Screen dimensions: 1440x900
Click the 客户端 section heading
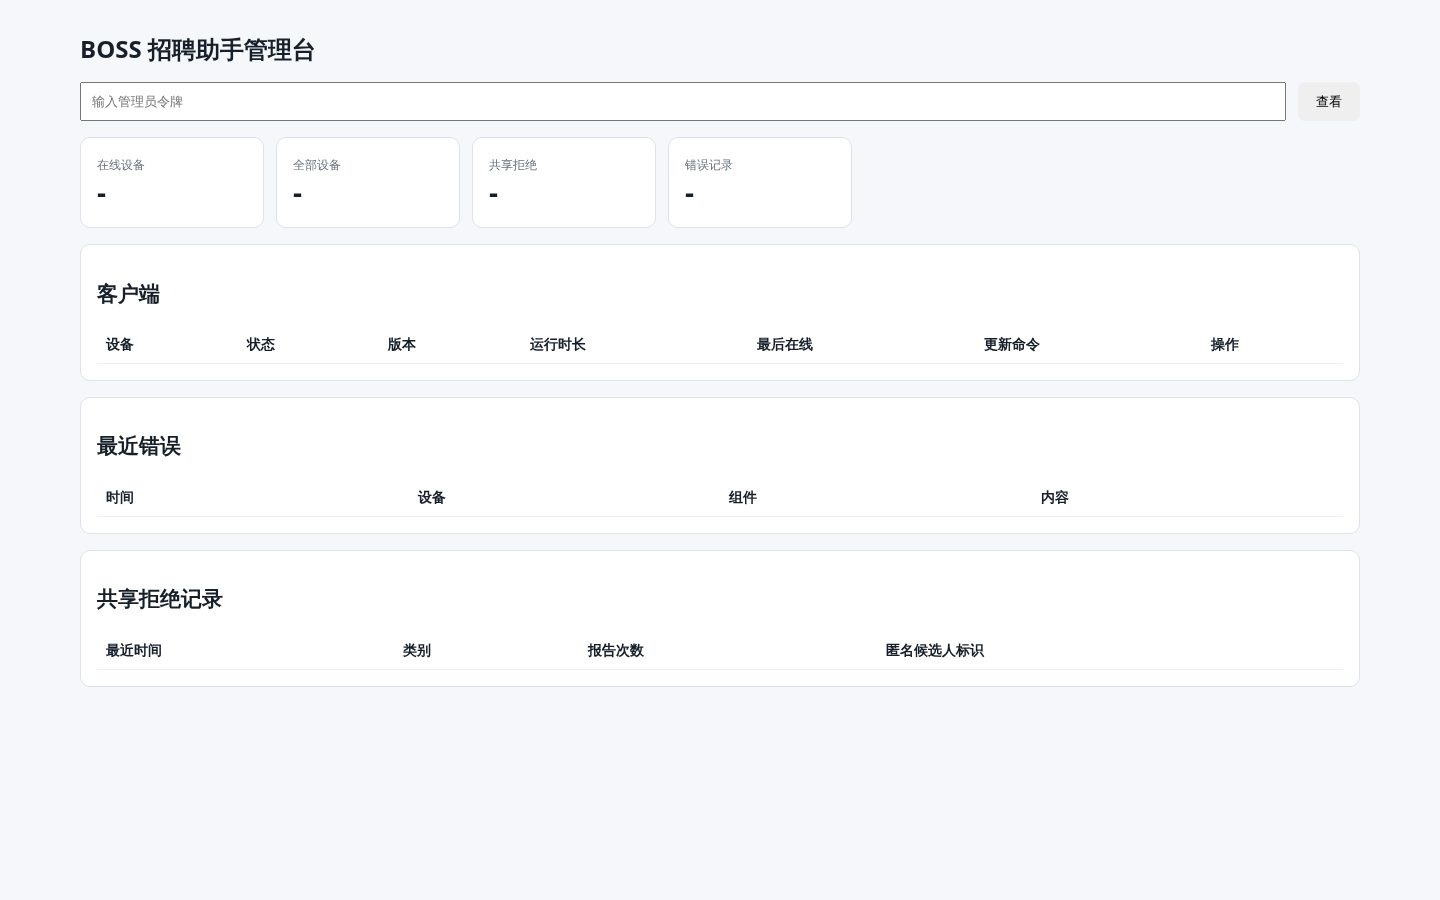[128, 294]
